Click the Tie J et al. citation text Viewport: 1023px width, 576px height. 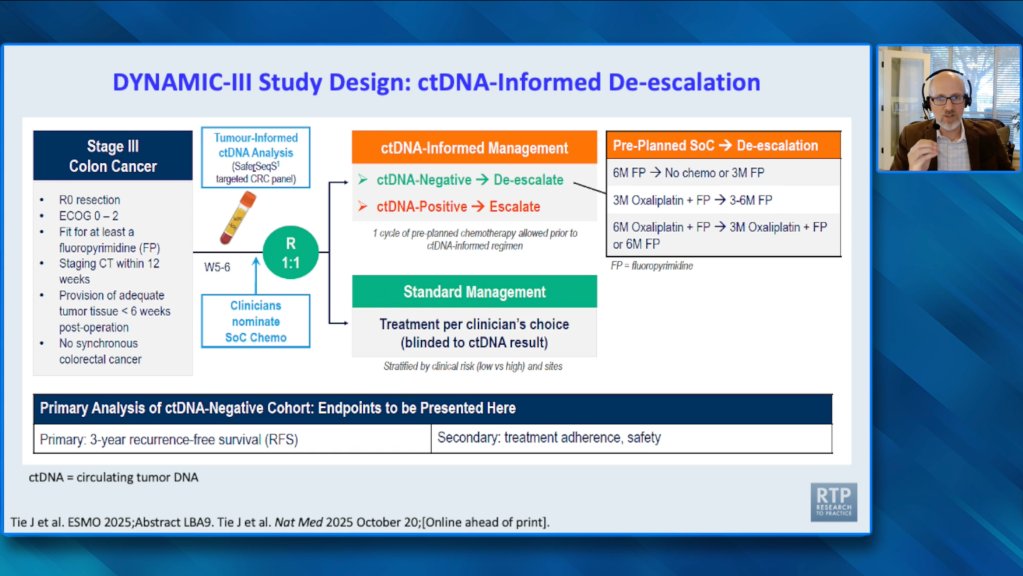(280, 522)
